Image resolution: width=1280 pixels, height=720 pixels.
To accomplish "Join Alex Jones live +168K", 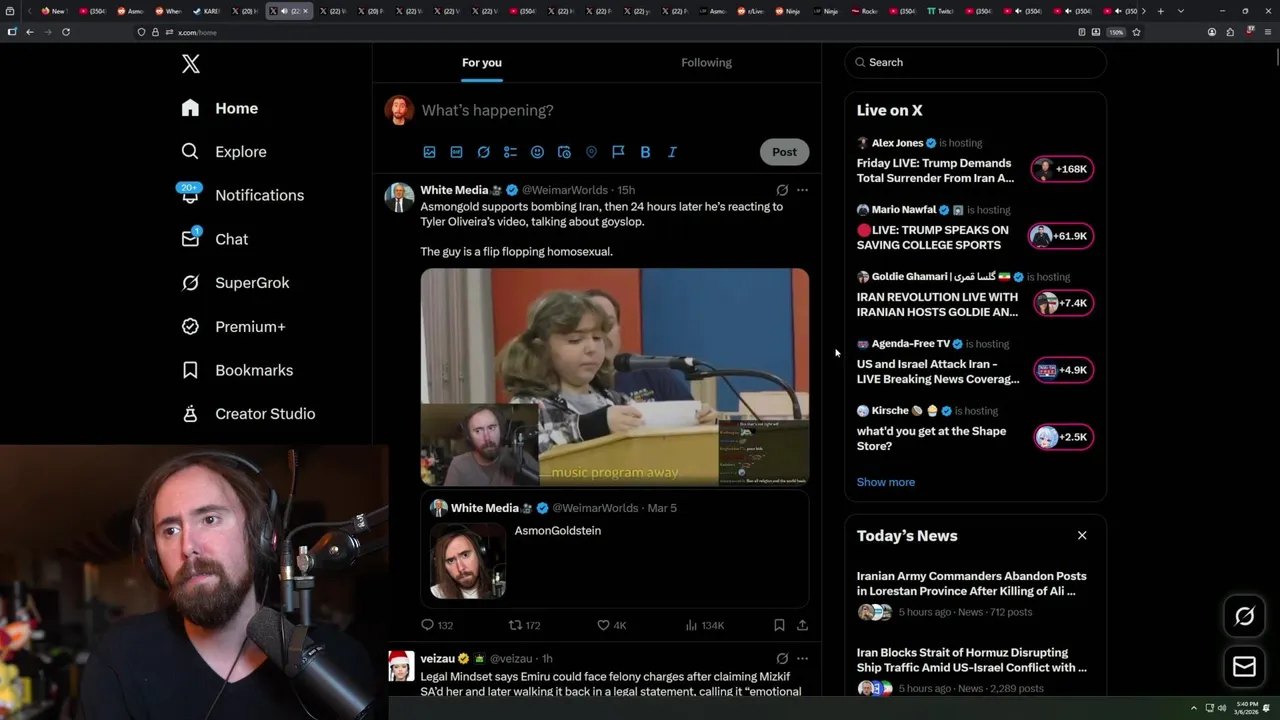I will click(x=1062, y=169).
